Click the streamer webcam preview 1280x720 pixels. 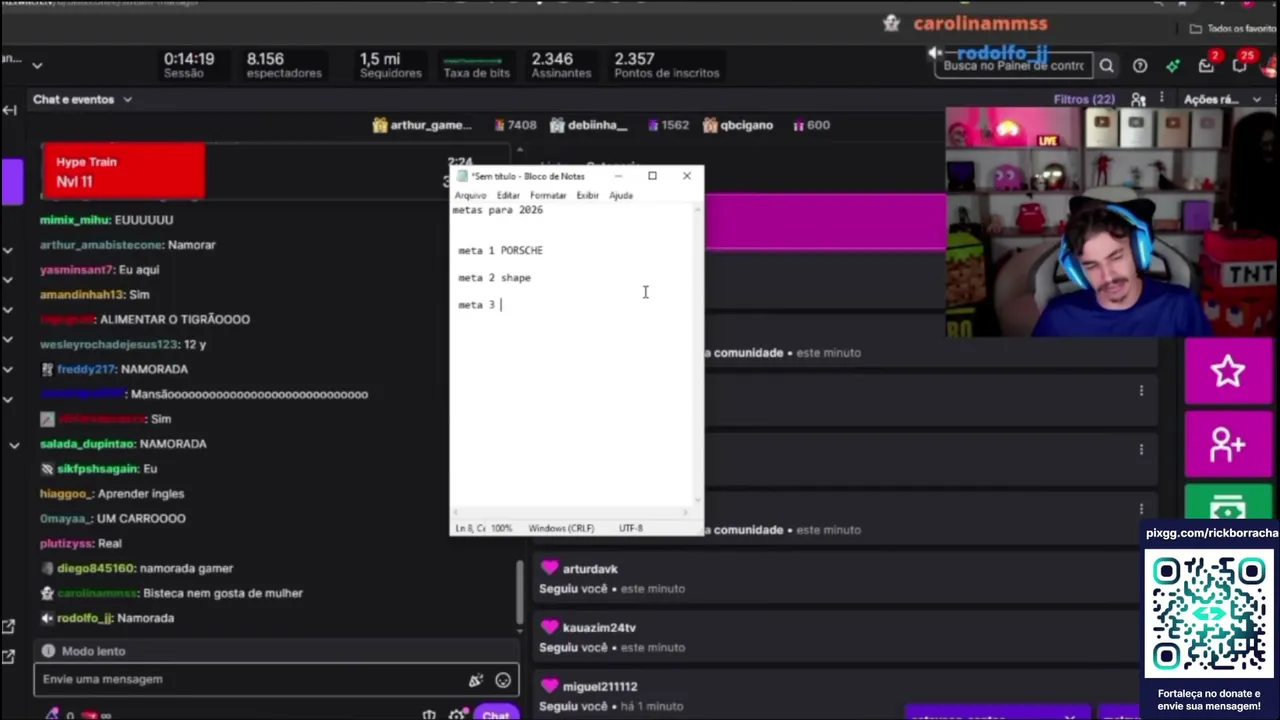click(1113, 222)
